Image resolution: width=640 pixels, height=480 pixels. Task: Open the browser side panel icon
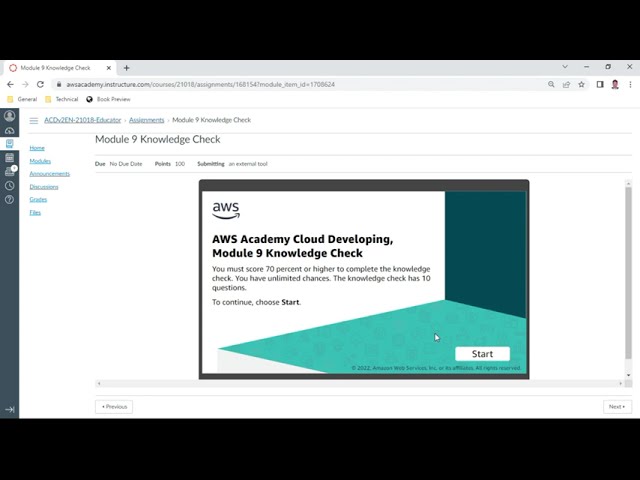pos(600,84)
